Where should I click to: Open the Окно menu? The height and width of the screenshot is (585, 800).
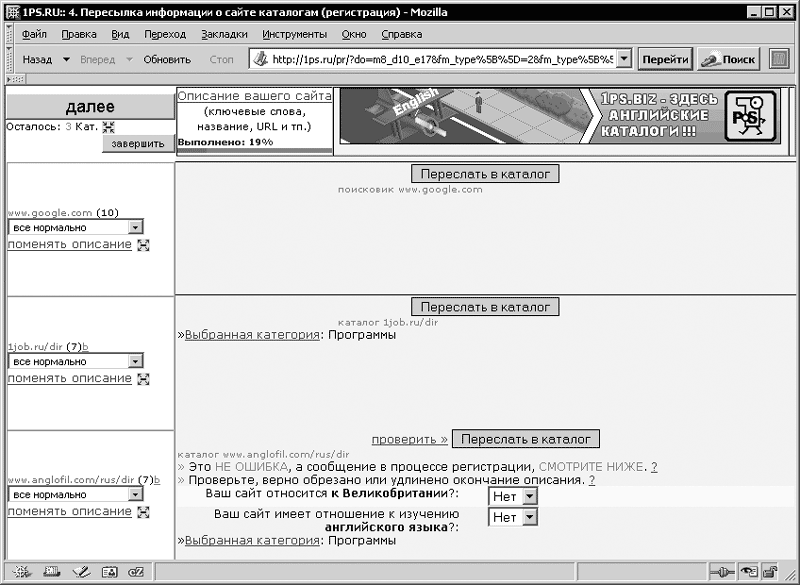(x=354, y=34)
